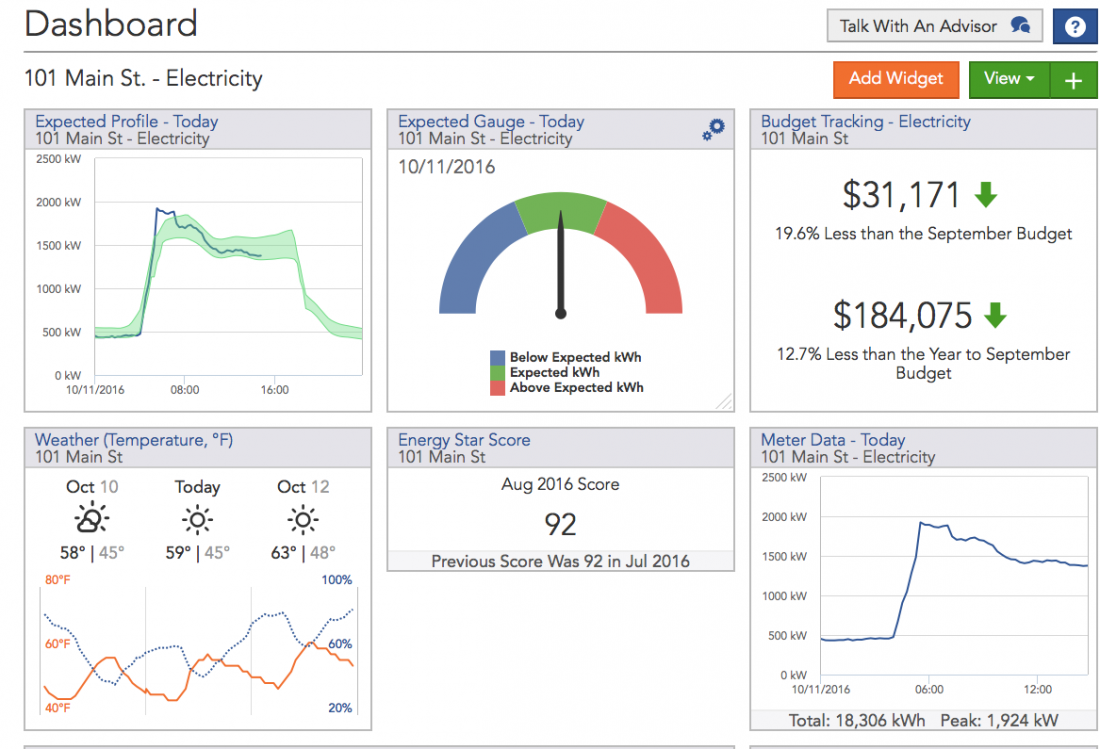
Task: Click the sunny icon under Today
Action: (x=197, y=520)
